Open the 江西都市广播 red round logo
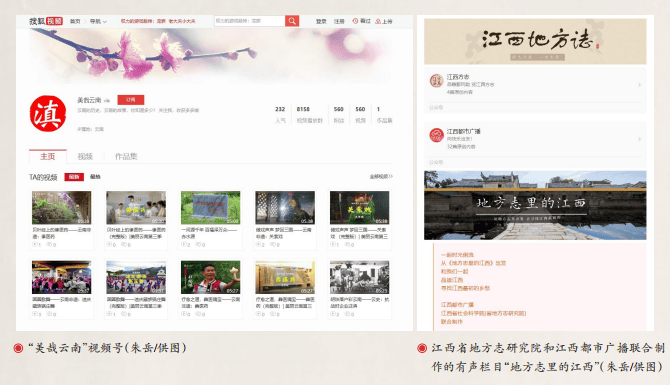 click(436, 135)
